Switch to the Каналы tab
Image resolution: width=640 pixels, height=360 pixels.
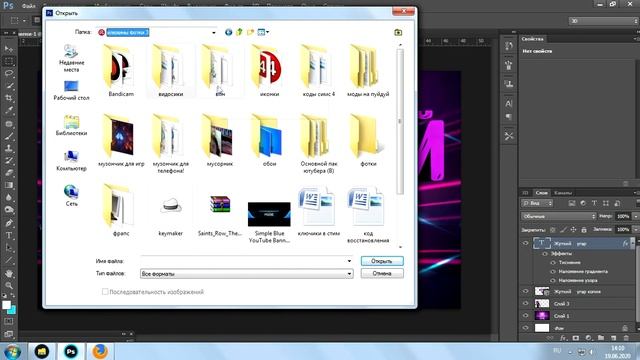(563, 193)
